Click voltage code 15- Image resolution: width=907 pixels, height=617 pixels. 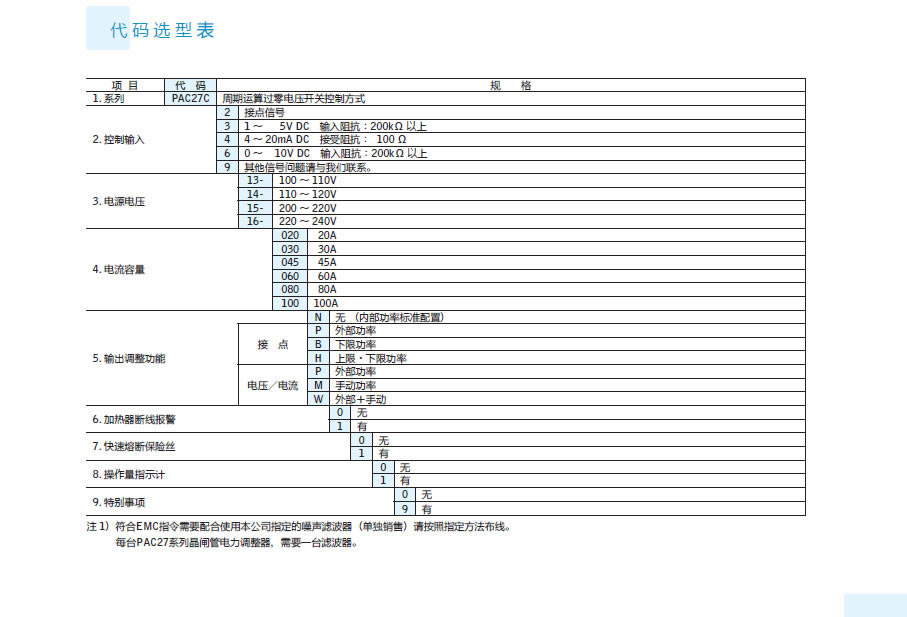(255, 208)
